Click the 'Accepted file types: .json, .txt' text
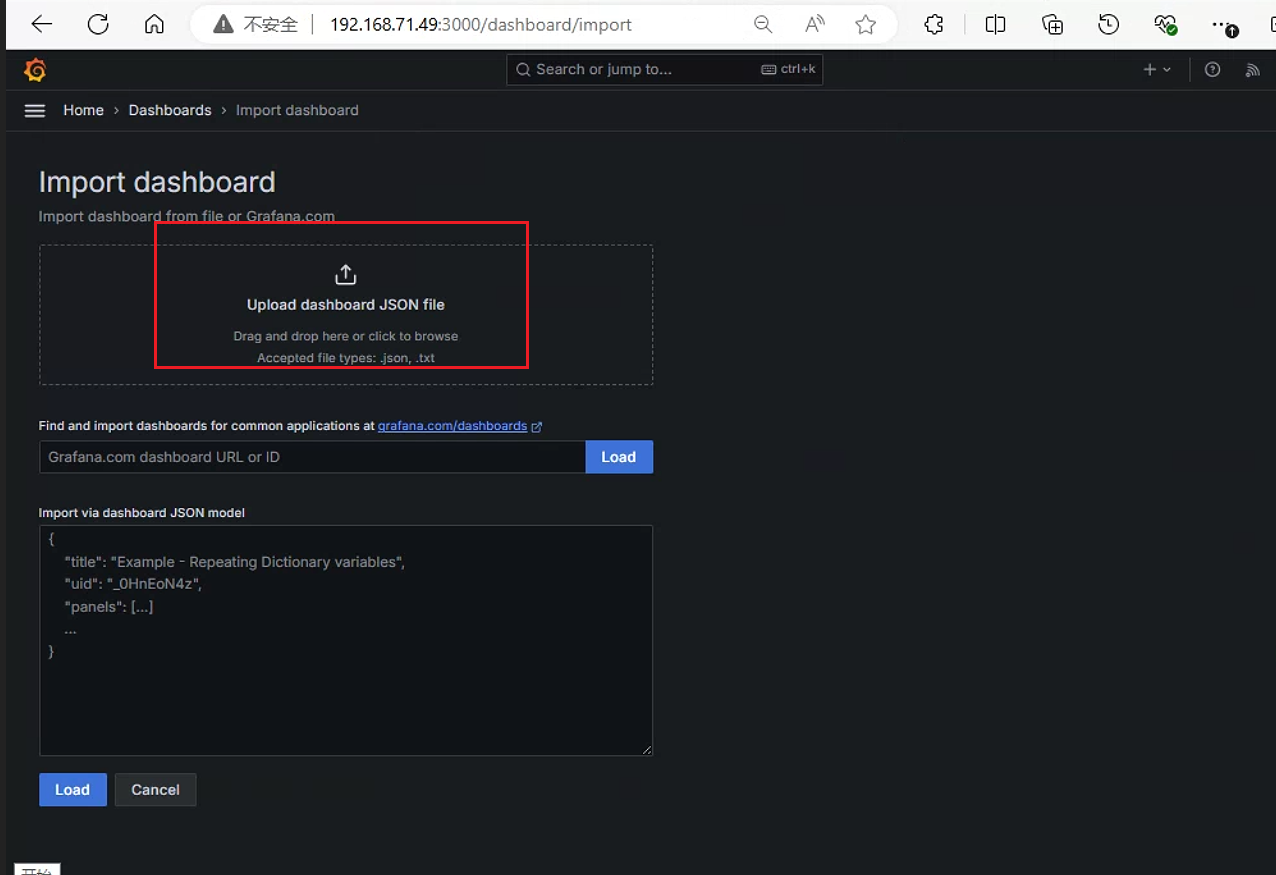This screenshot has width=1276, height=875. point(346,358)
